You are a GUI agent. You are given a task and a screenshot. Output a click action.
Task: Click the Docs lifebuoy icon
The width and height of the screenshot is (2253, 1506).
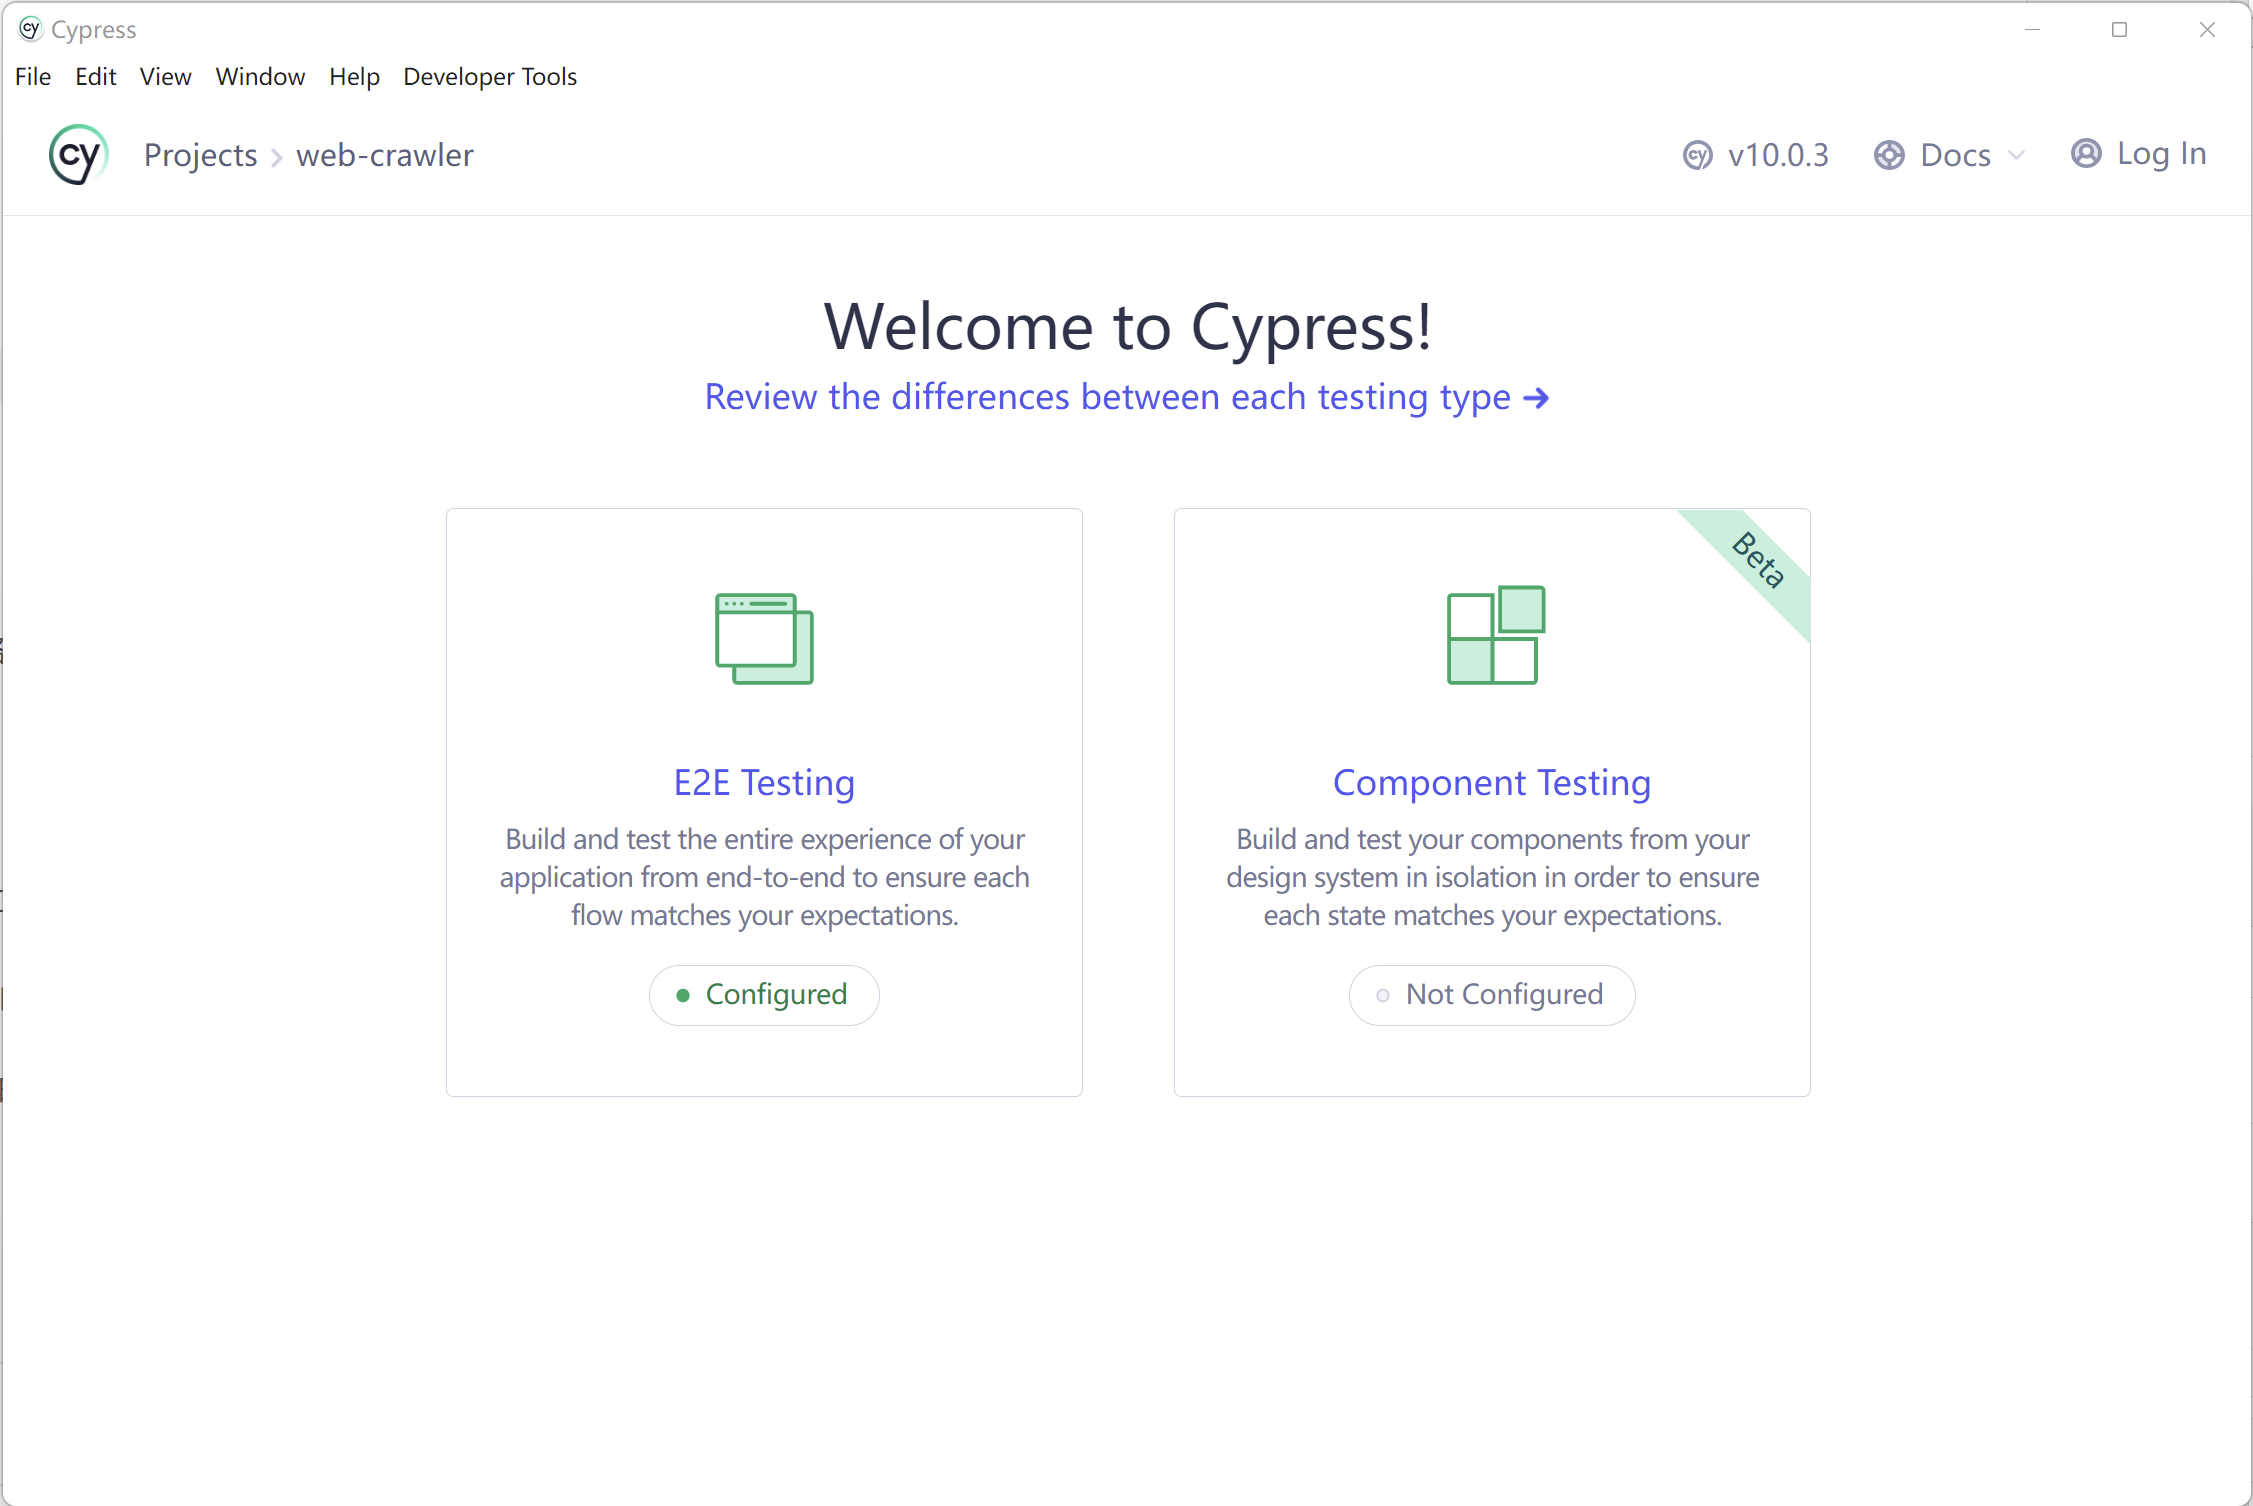coord(1889,156)
